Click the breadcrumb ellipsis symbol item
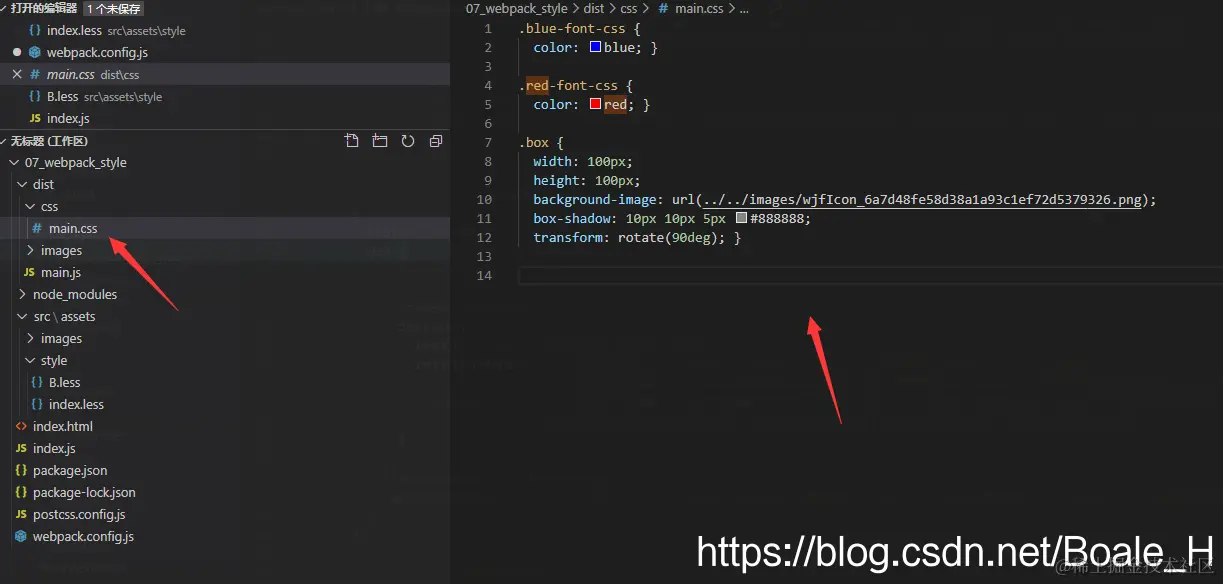 (x=743, y=8)
